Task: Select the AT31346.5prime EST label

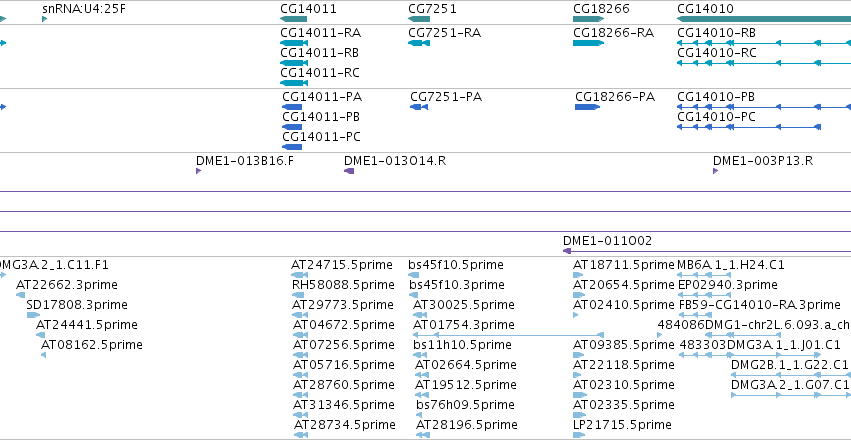Action: 344,405
